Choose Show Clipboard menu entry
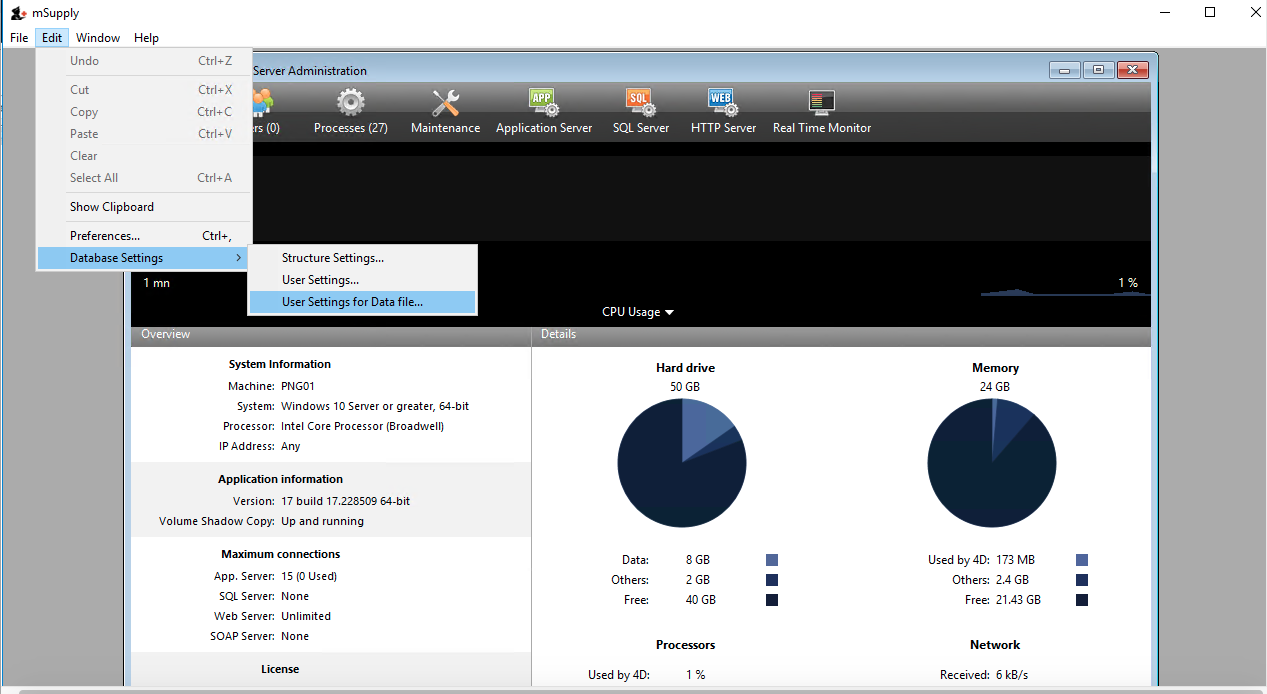 [112, 207]
